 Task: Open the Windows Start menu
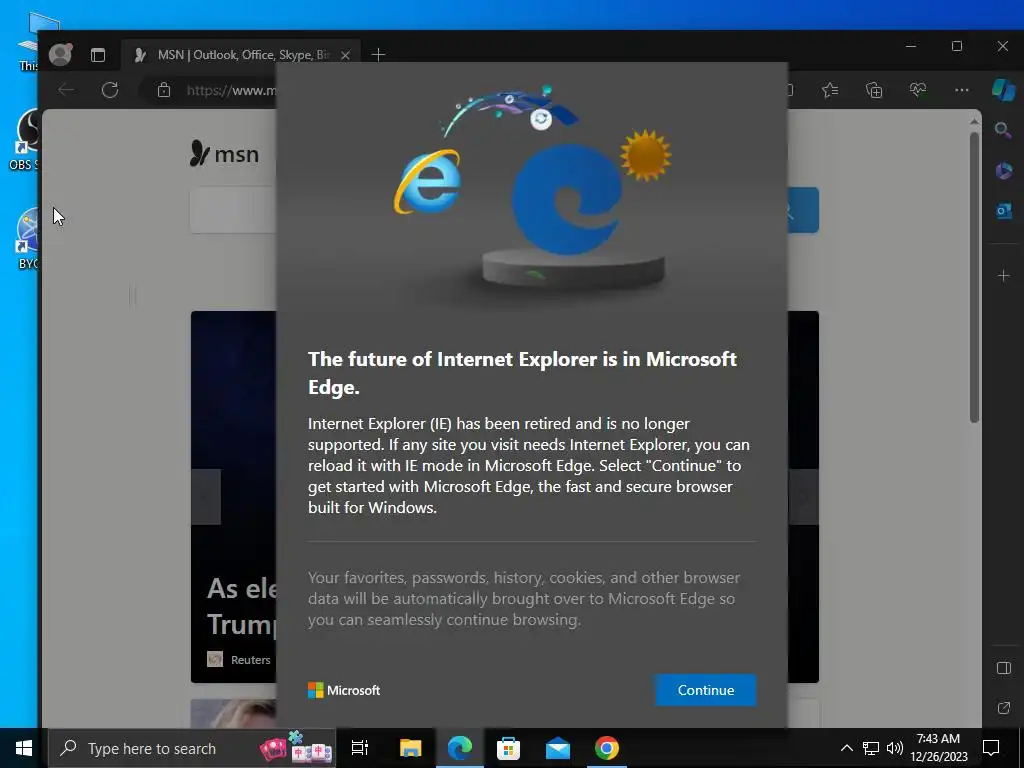coord(24,748)
